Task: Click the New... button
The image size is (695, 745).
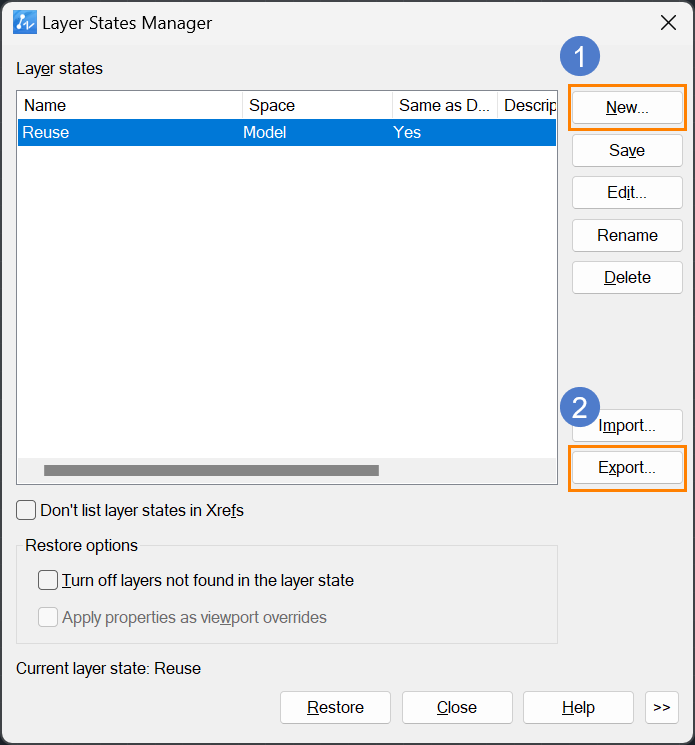Action: pyautogui.click(x=627, y=107)
